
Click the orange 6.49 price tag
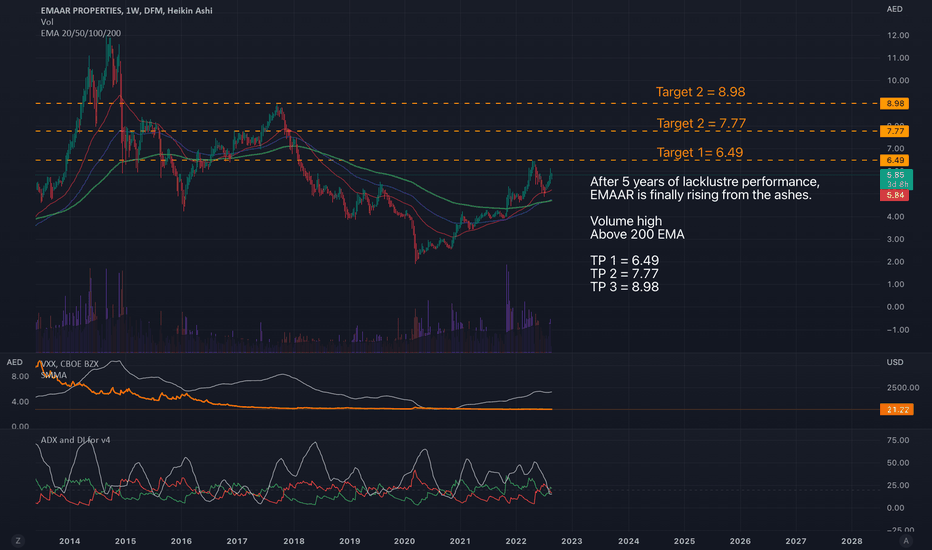pos(895,160)
